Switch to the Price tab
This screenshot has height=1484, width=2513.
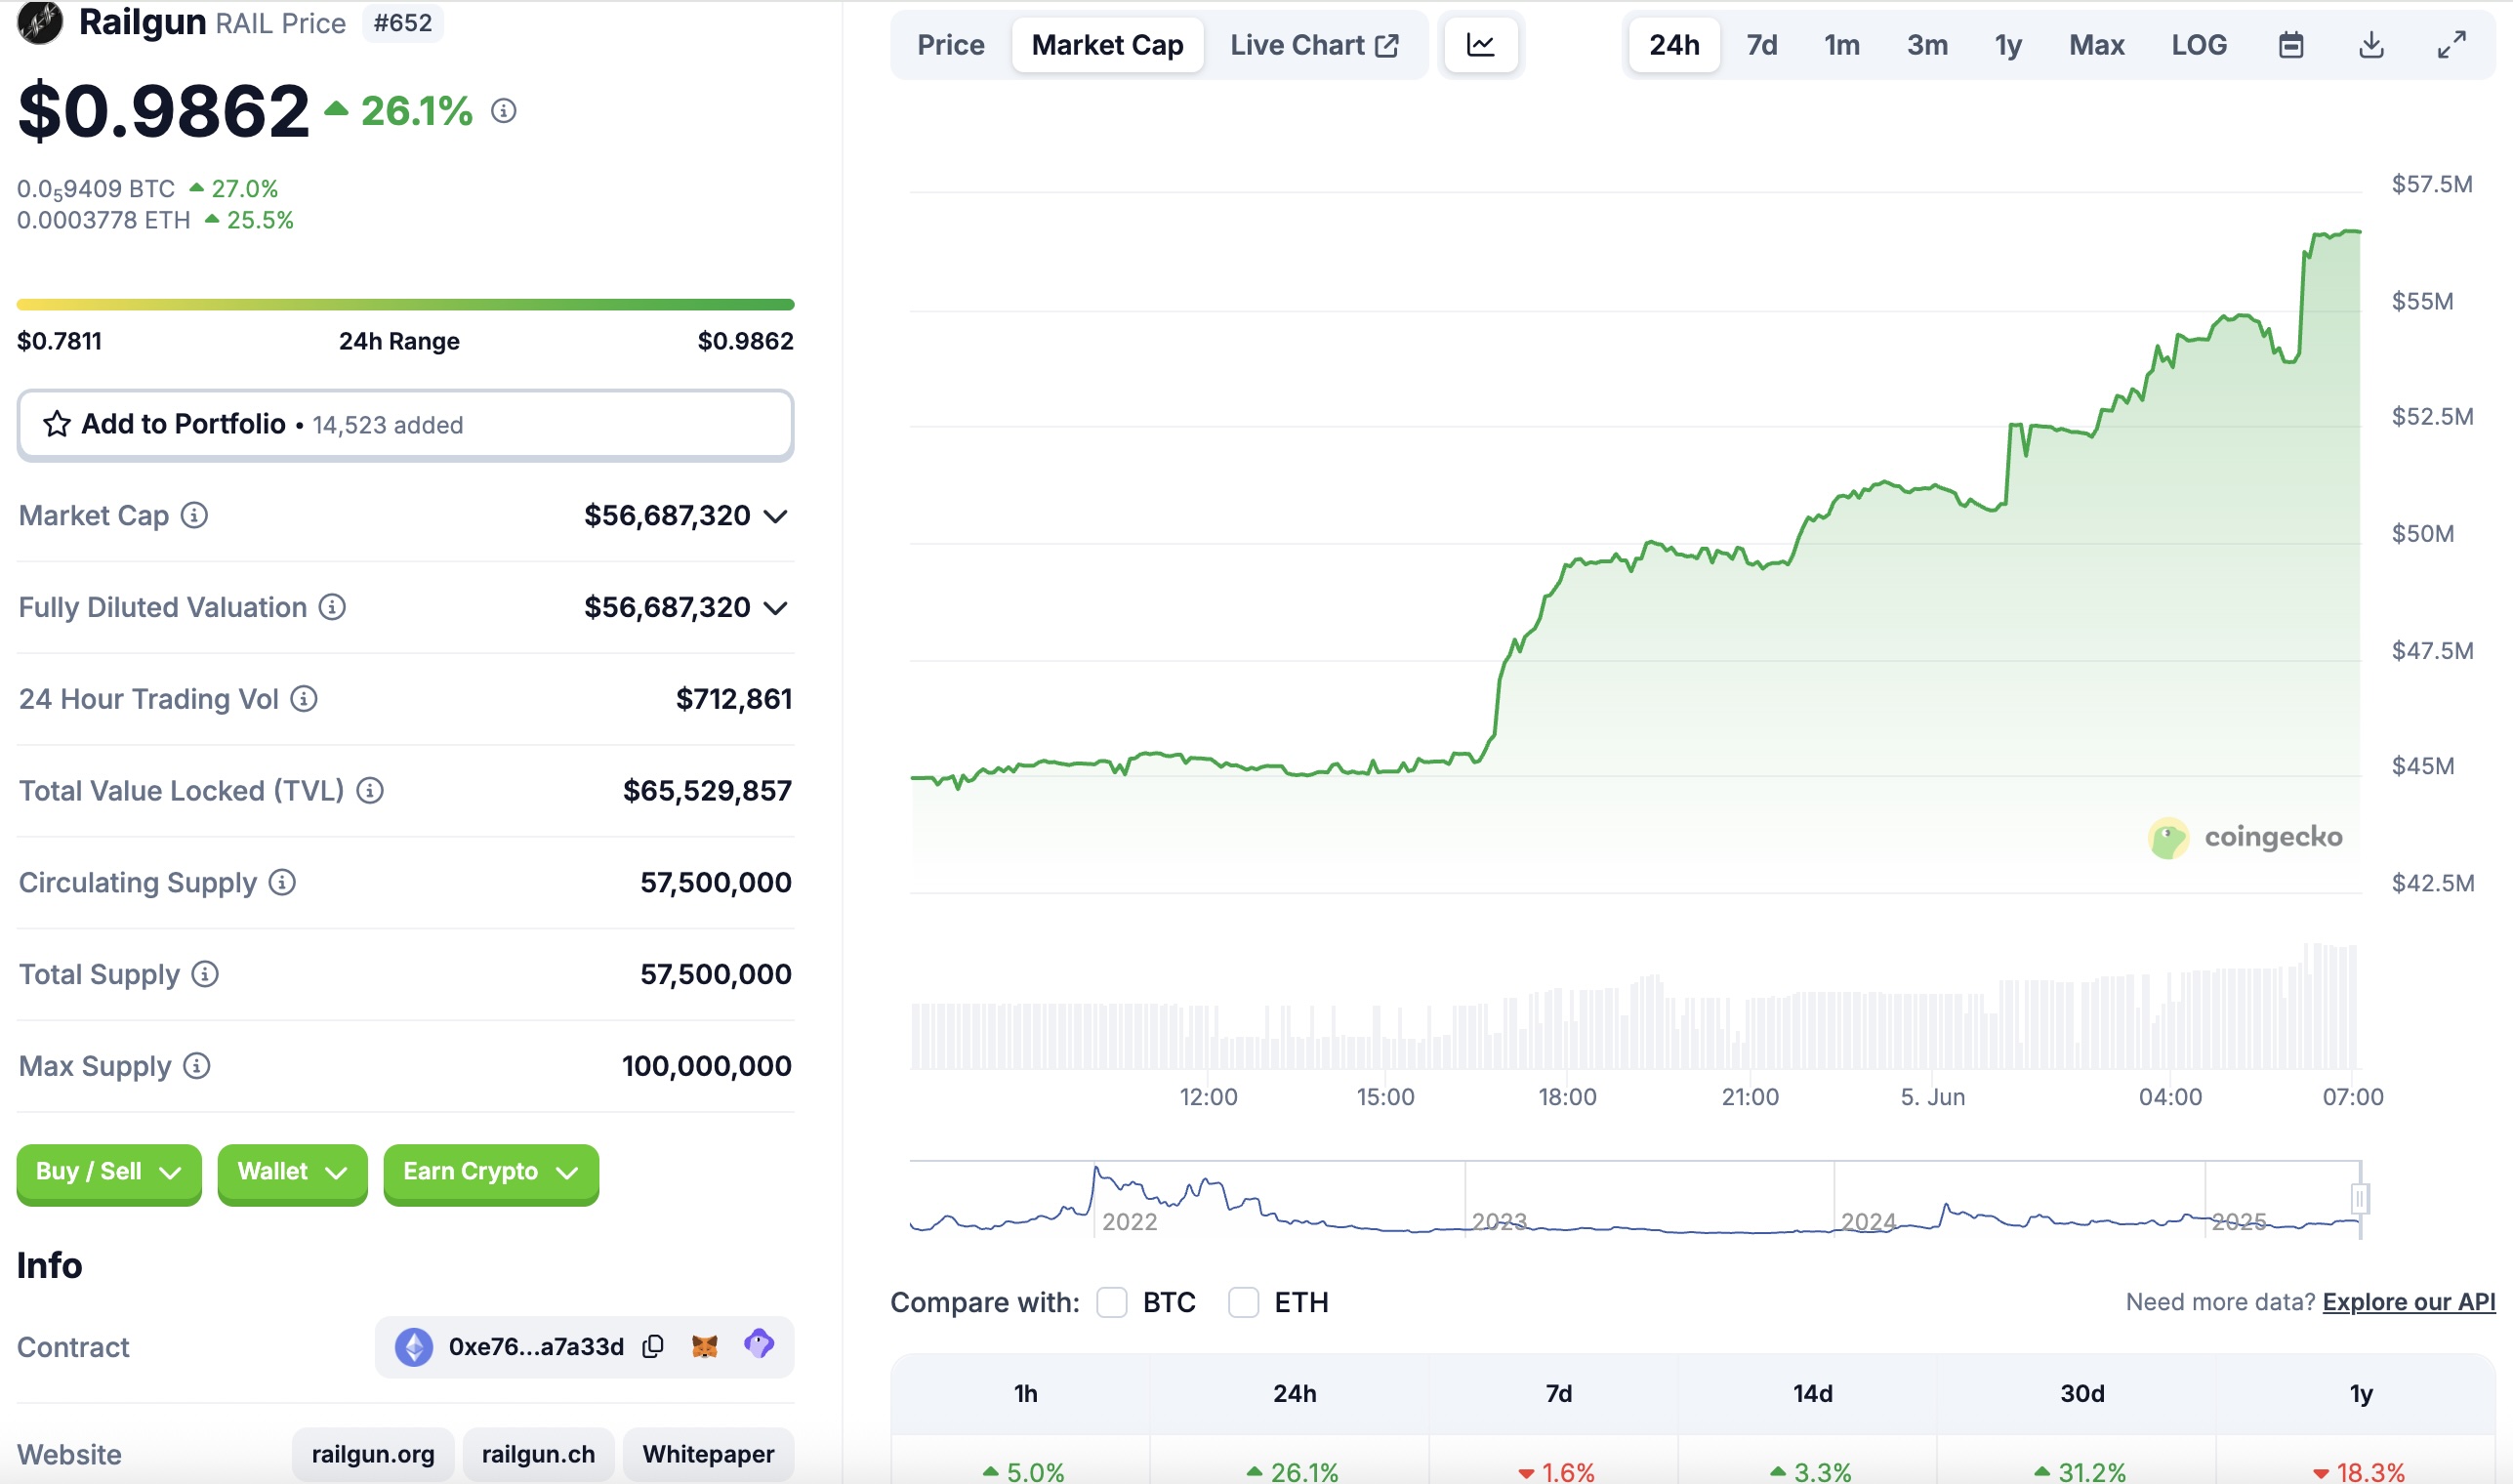pos(950,45)
